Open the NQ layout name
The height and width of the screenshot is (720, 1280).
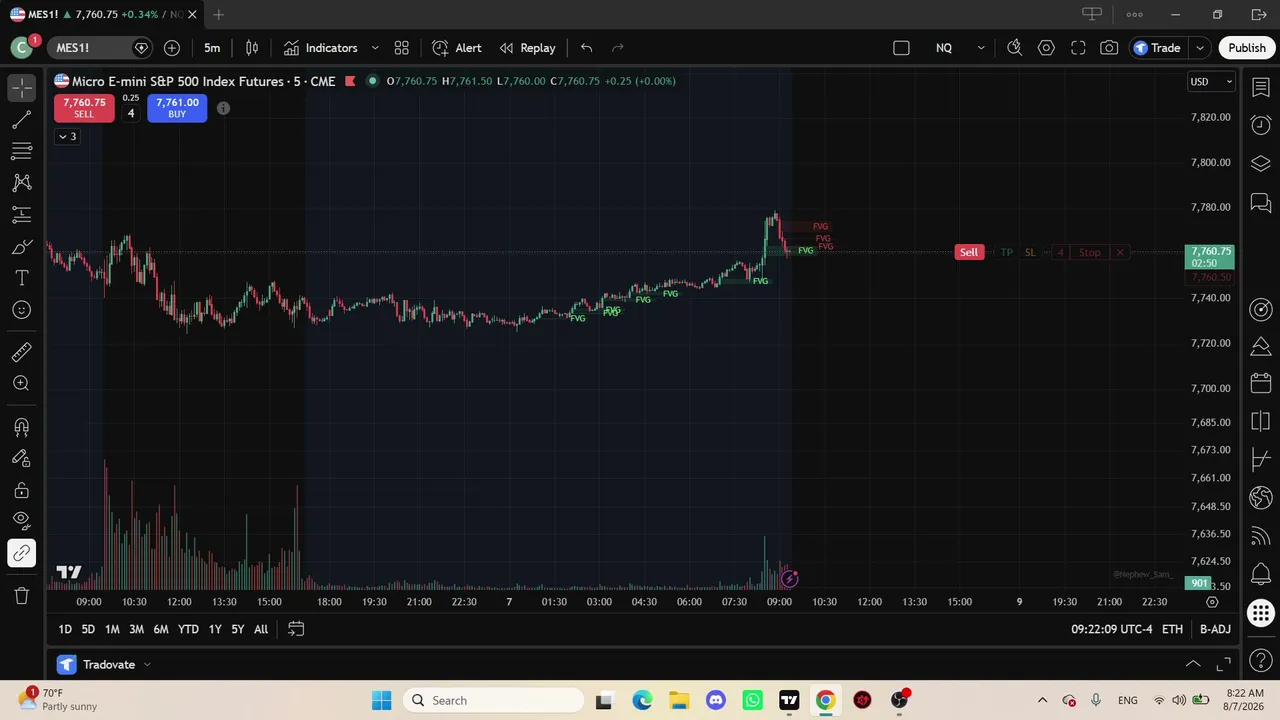coord(944,48)
